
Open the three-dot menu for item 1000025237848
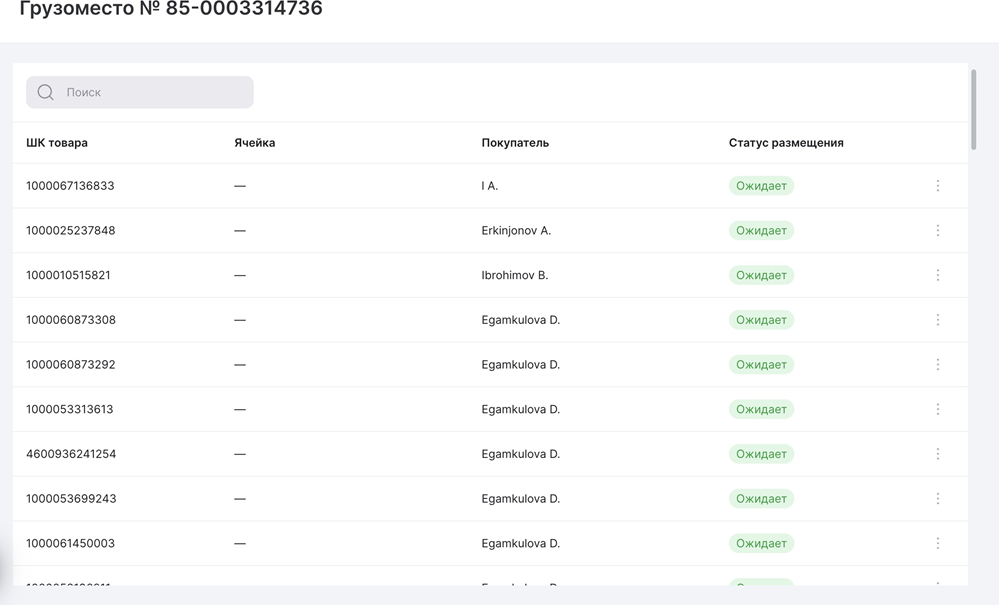(x=937, y=231)
